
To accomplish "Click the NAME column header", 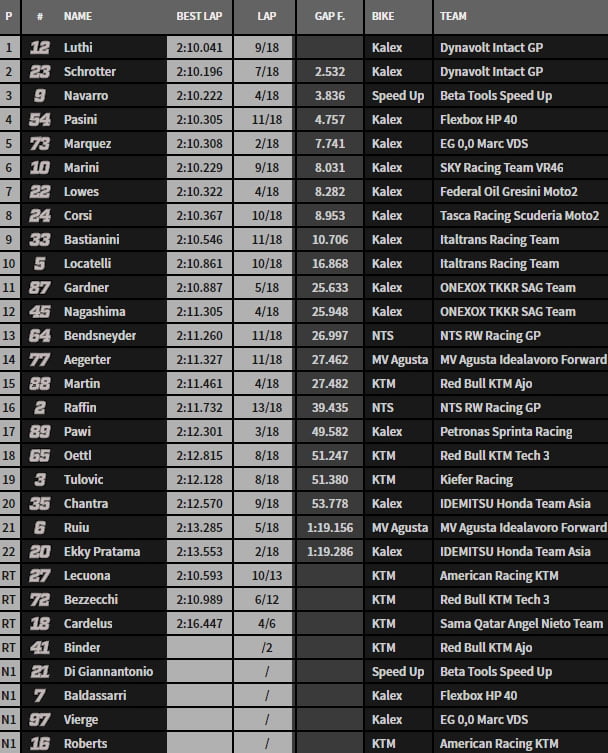I will [x=77, y=17].
